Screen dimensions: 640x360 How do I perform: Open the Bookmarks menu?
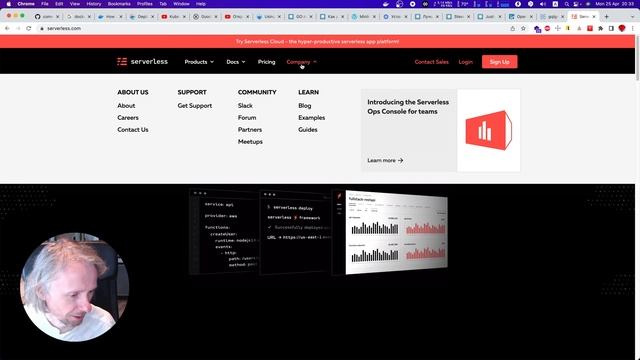(119, 4)
